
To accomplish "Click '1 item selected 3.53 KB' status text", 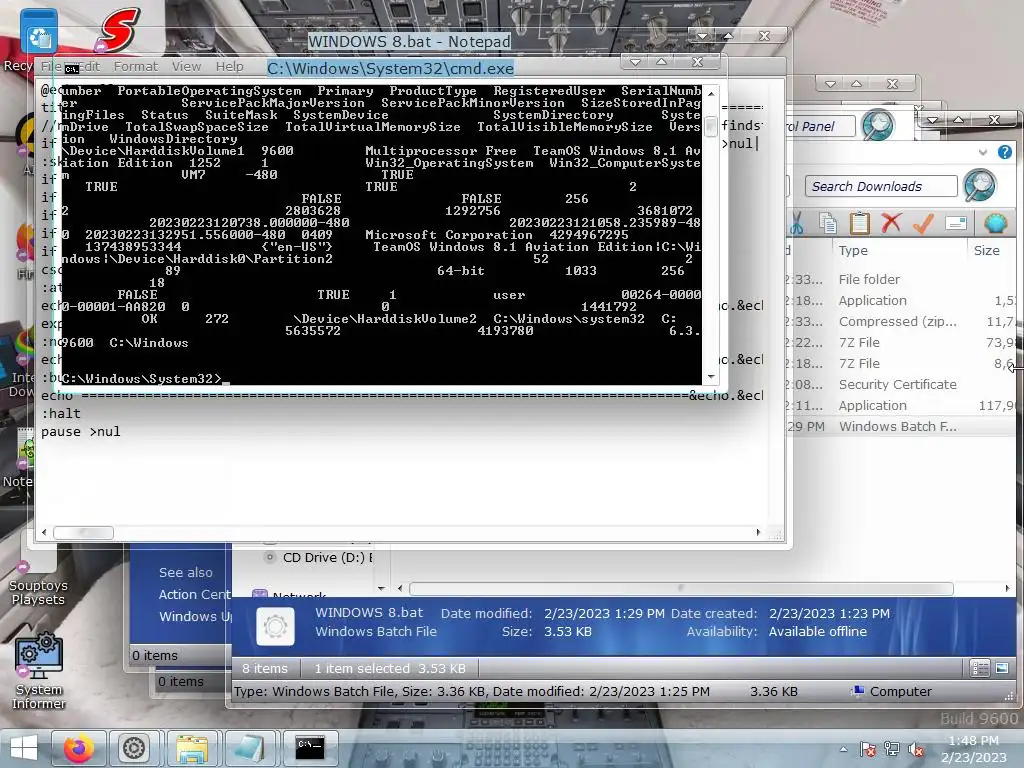I will pos(390,668).
